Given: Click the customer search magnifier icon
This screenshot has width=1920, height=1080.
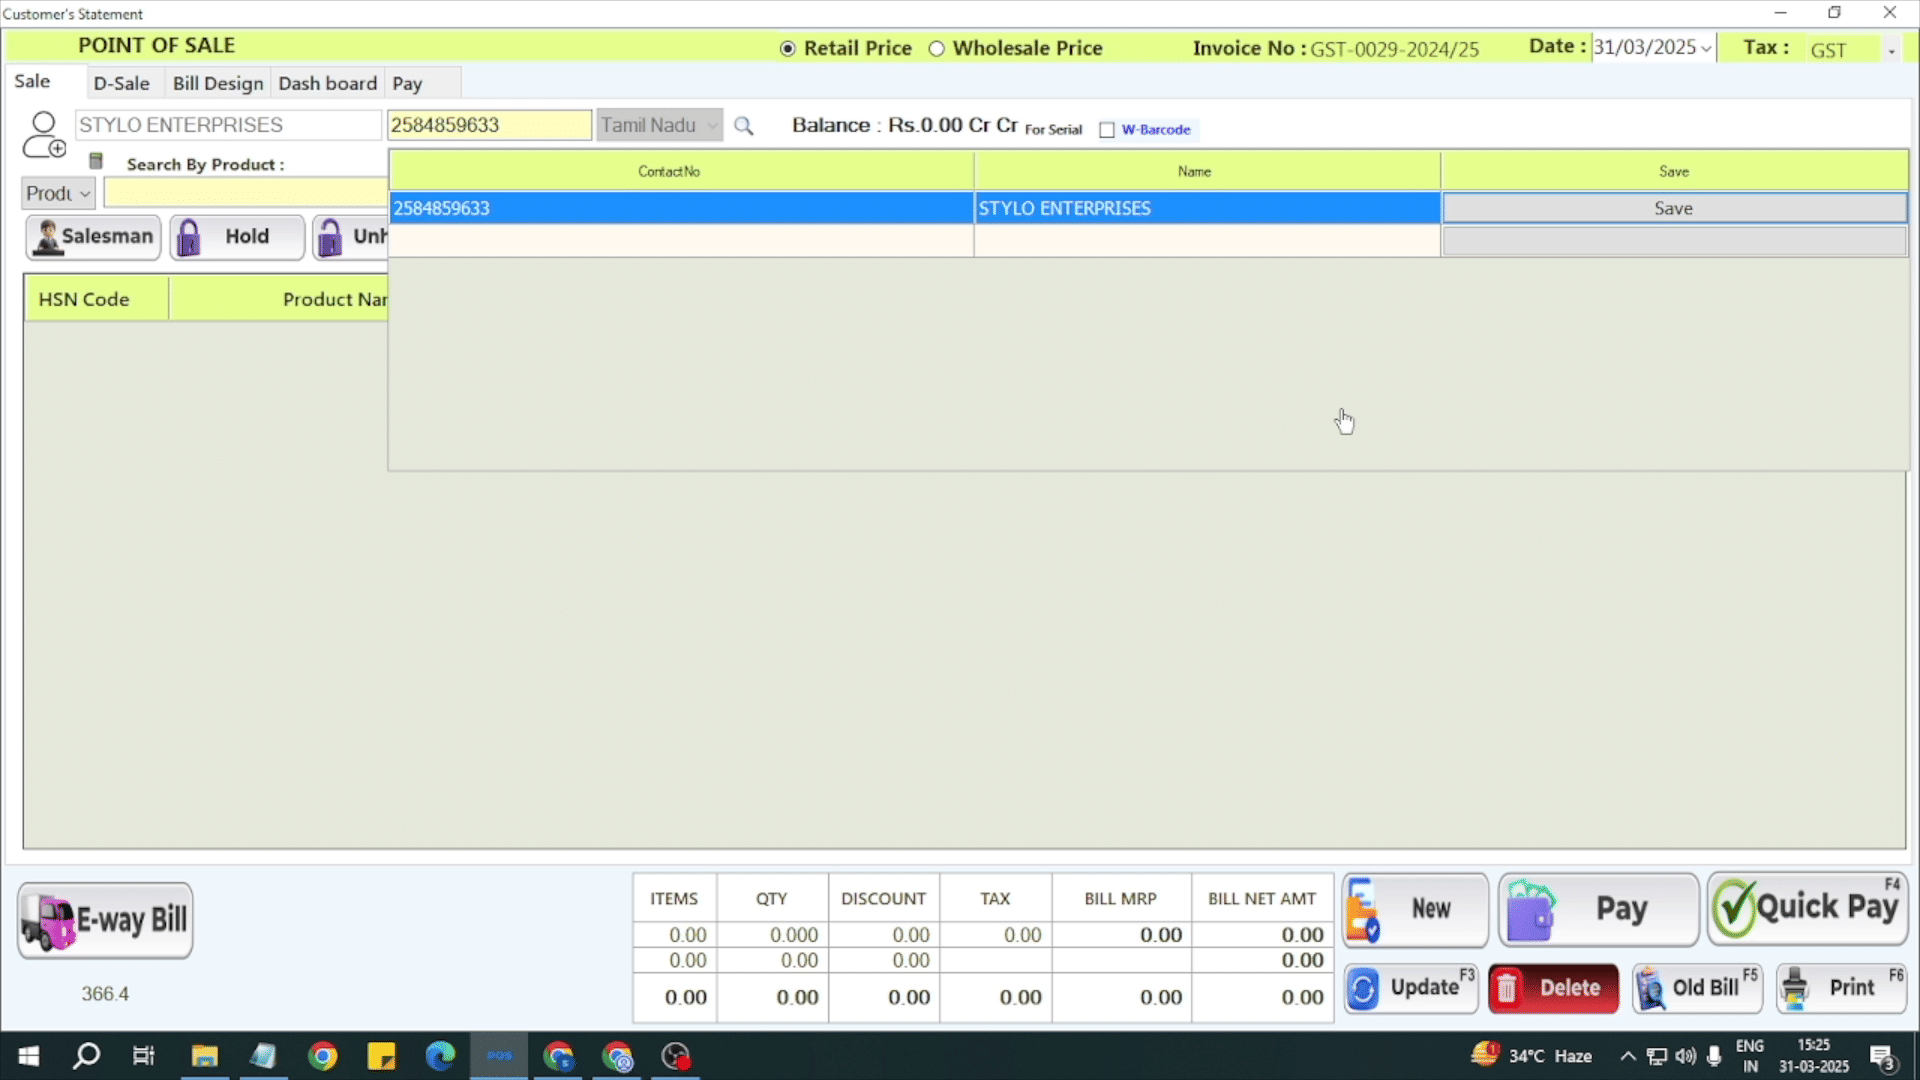Looking at the screenshot, I should (743, 126).
